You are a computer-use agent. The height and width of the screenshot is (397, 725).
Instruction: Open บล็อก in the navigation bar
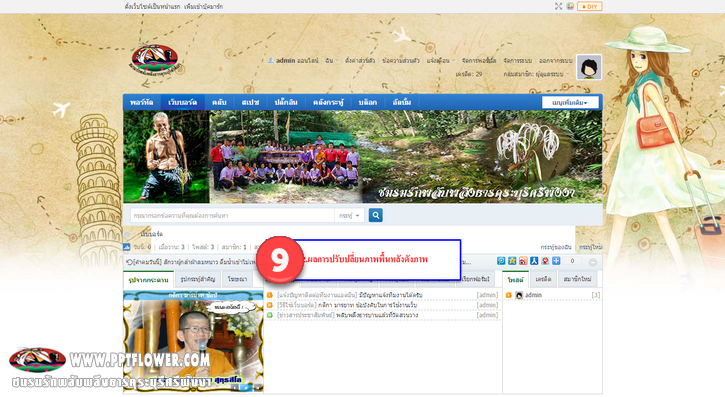point(368,102)
